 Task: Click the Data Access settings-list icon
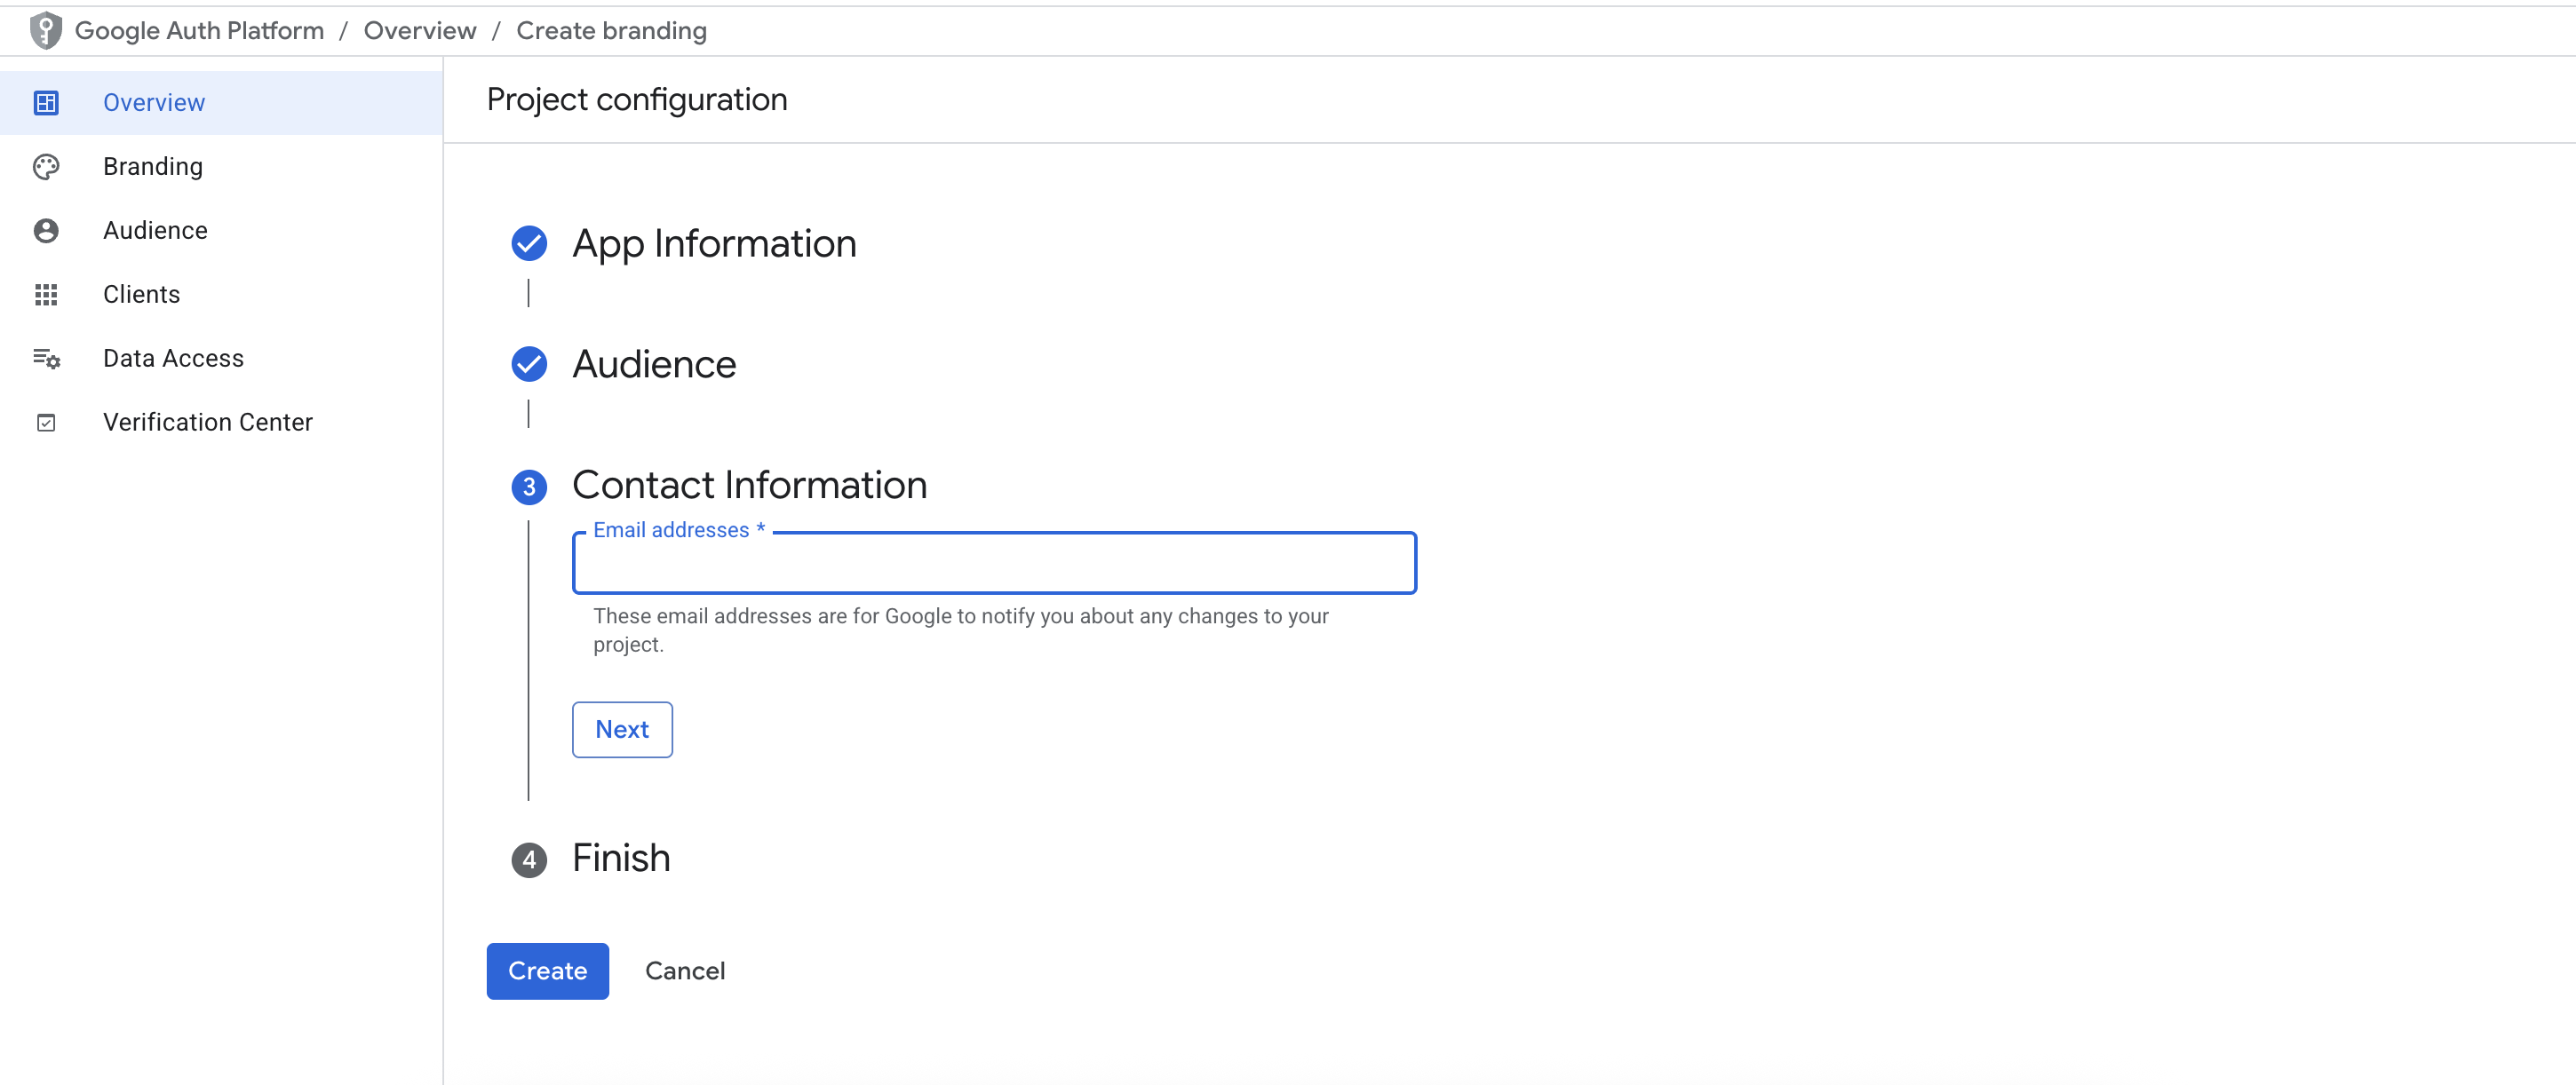click(x=46, y=358)
